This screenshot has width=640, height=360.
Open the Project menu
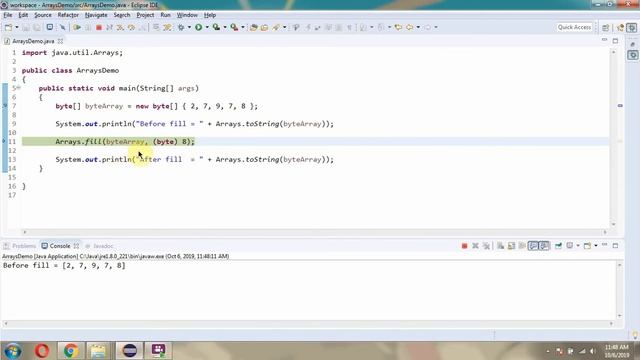145,15
